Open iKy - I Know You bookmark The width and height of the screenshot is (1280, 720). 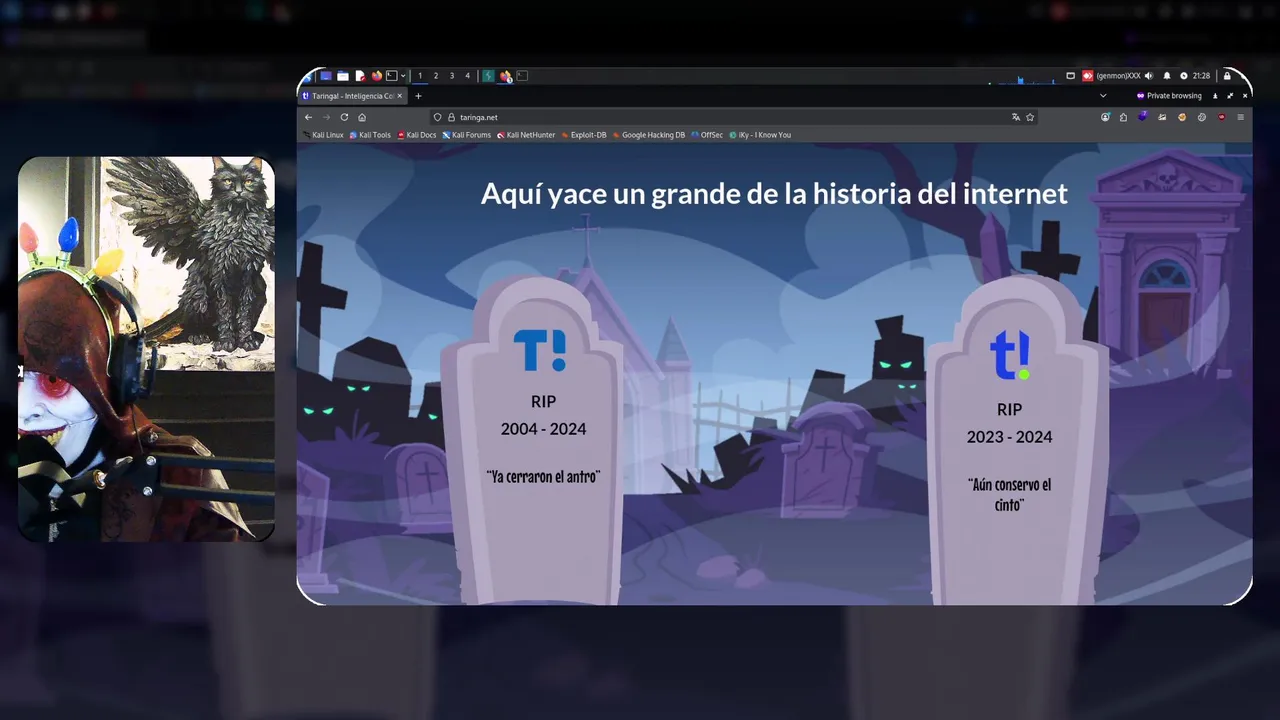point(760,135)
